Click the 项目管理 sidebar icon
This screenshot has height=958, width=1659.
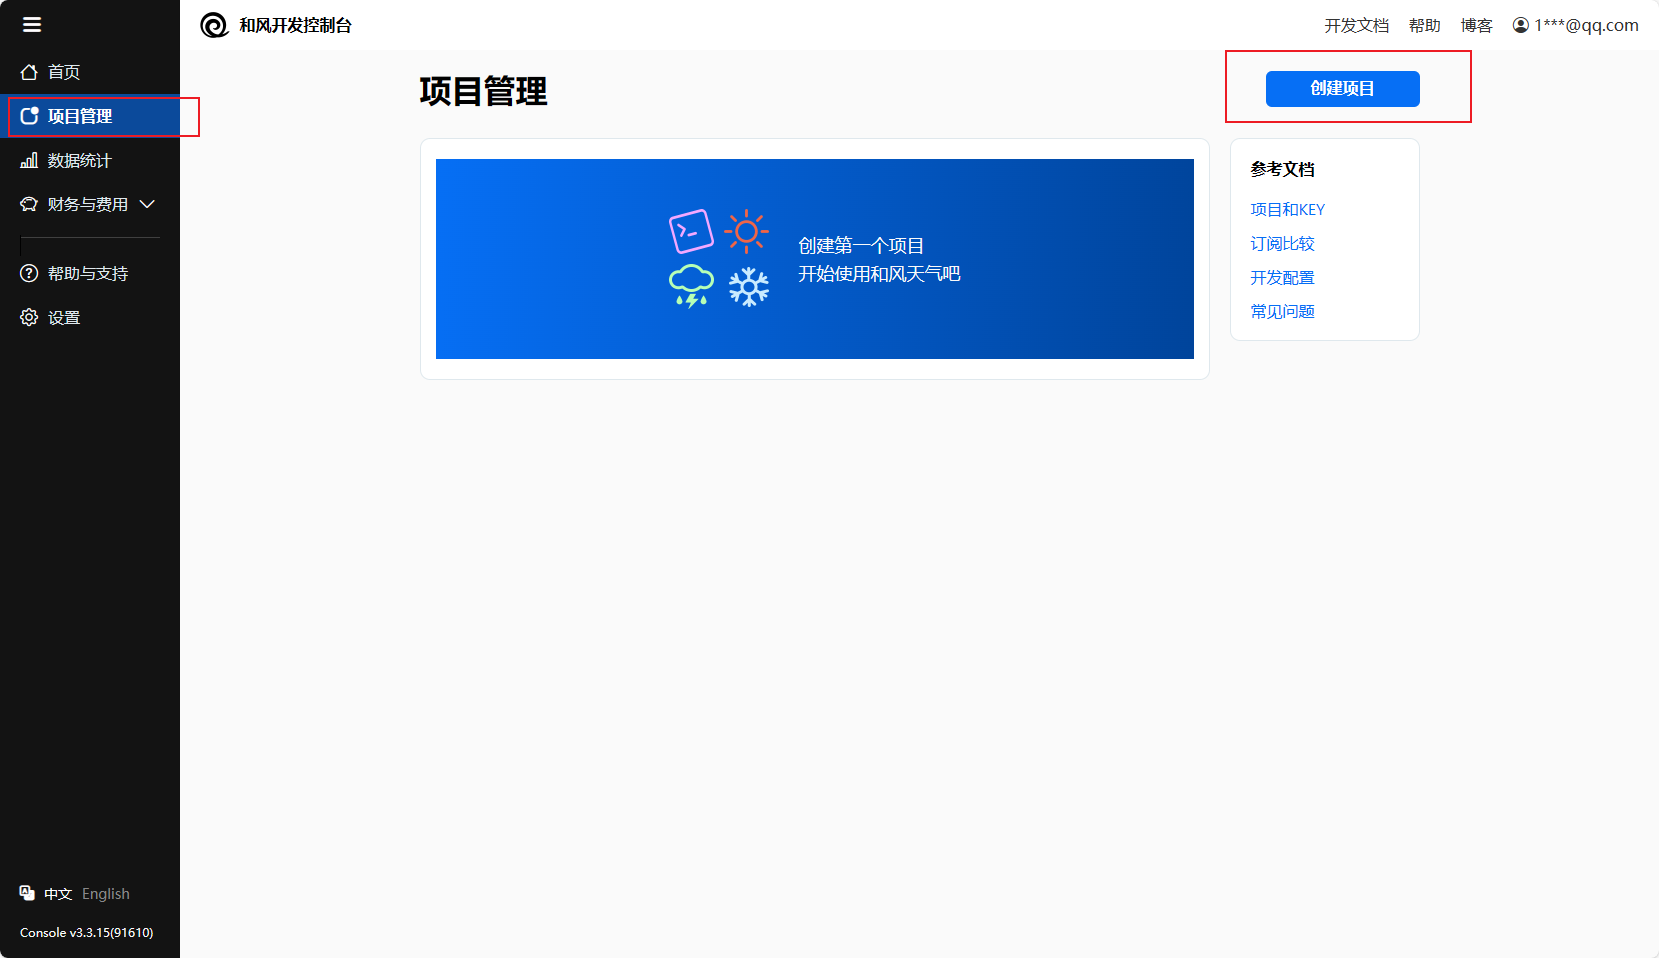29,116
